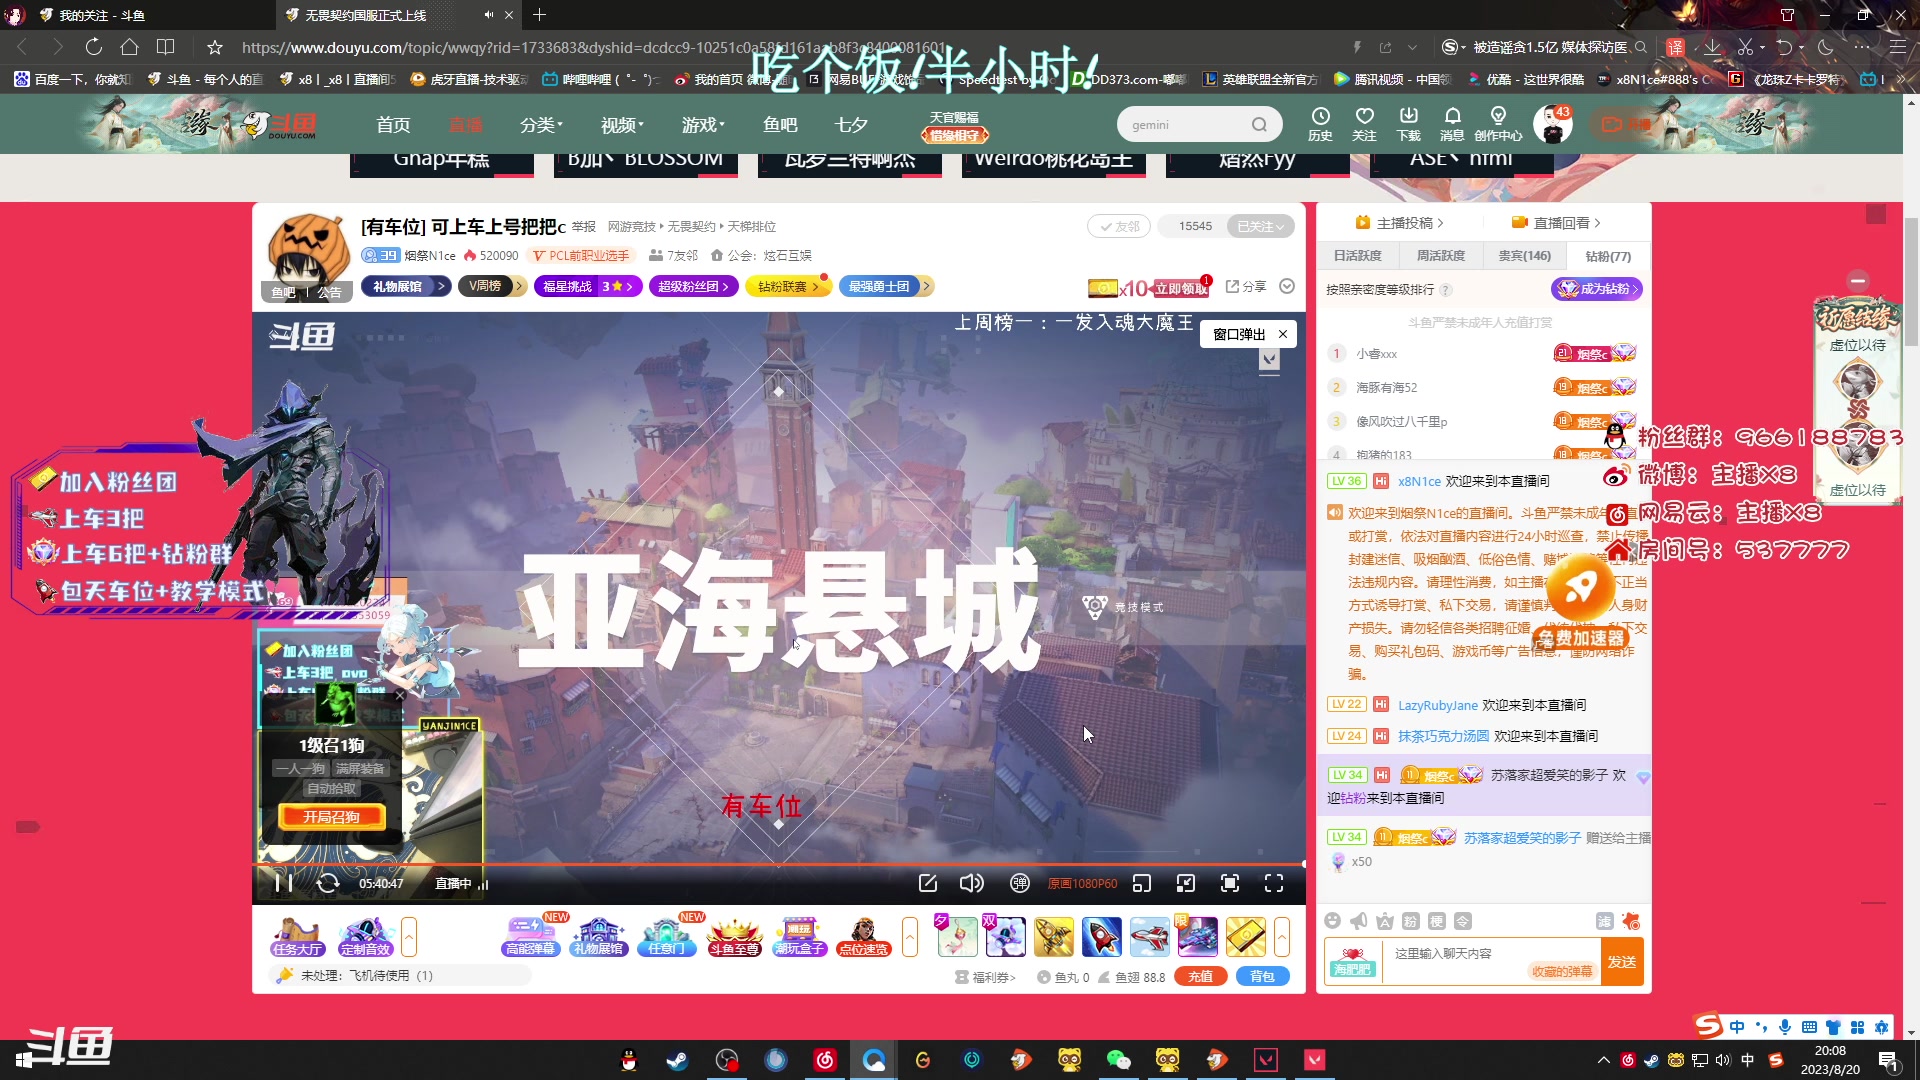Enter fullscreen mode in player
The image size is (1920, 1080).
point(1274,883)
